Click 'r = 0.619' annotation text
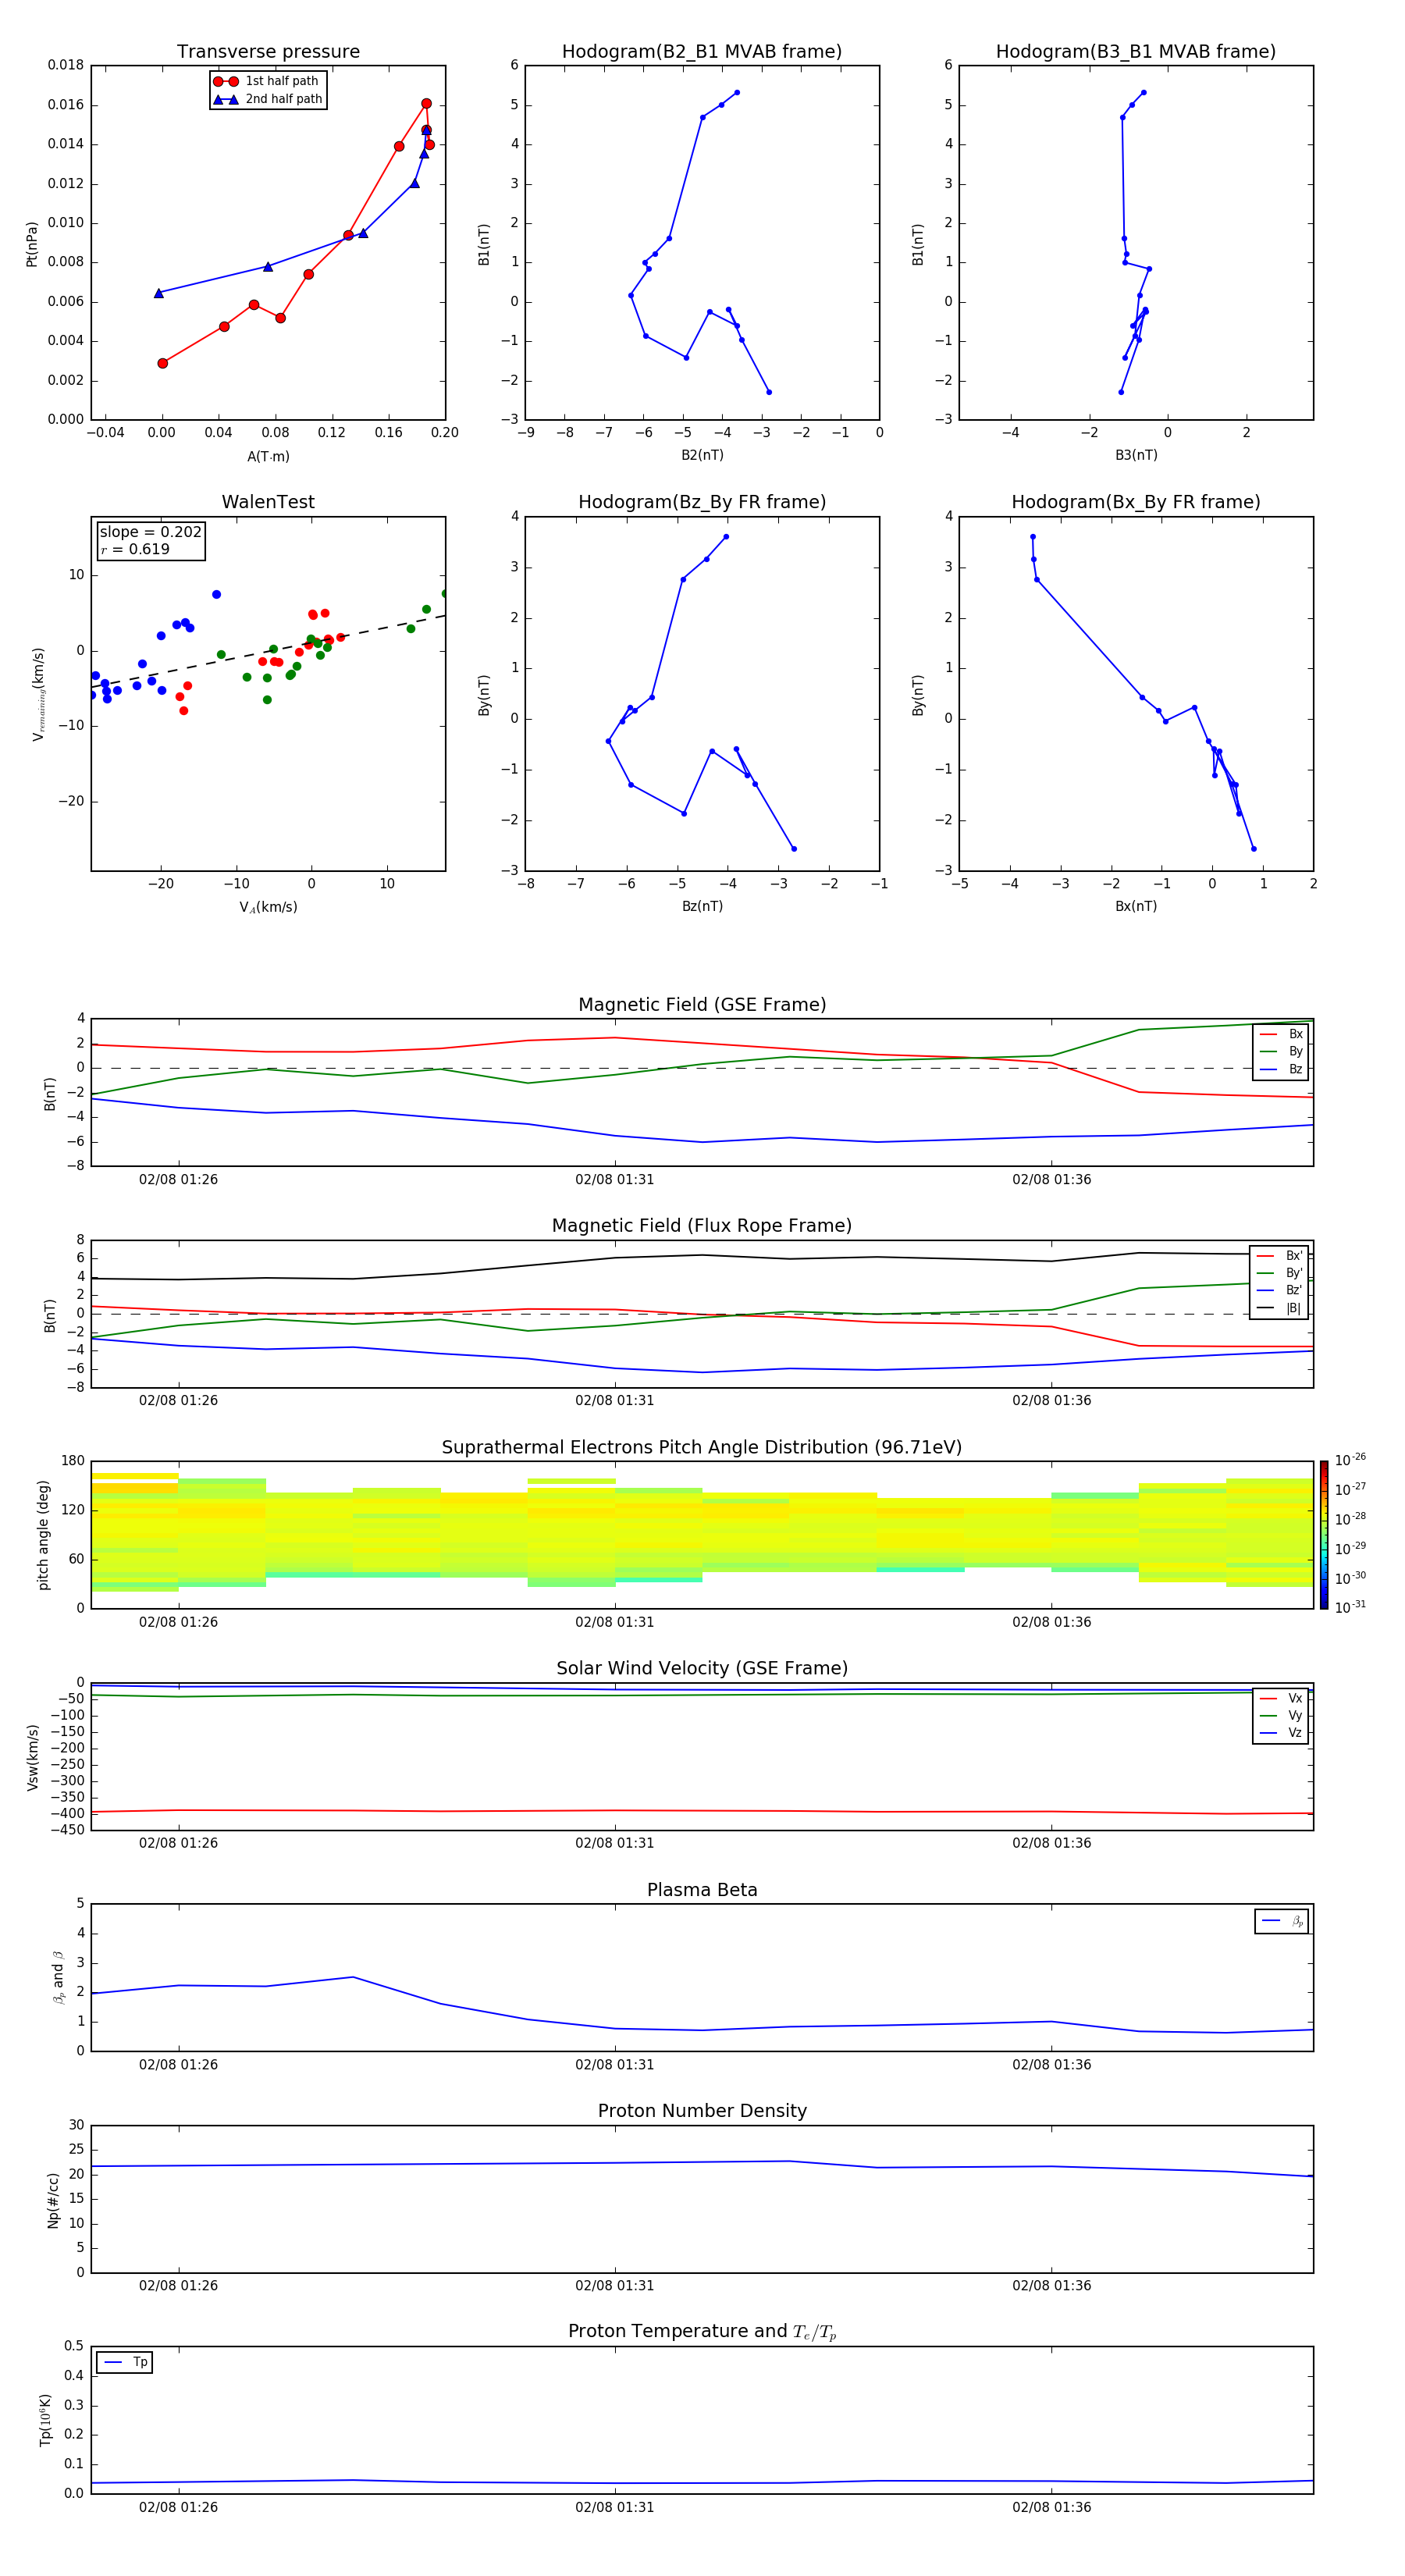 click(135, 549)
